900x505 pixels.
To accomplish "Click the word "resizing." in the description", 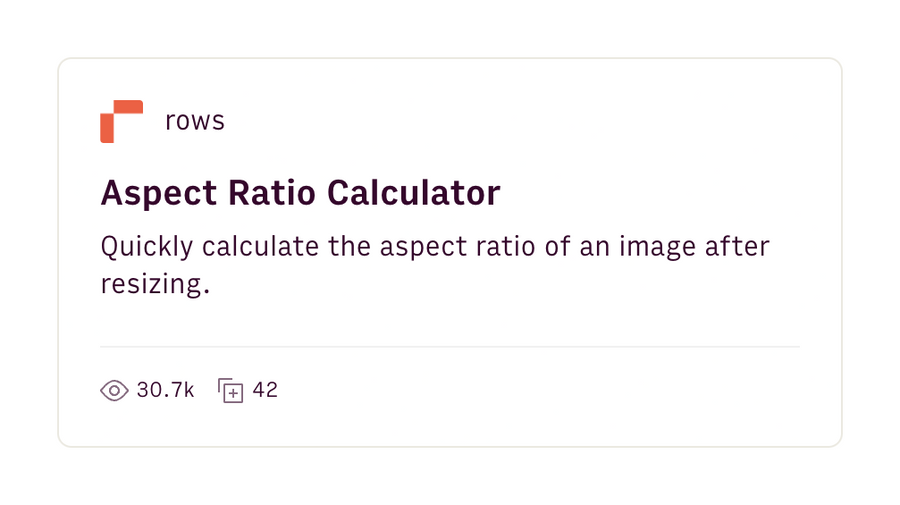I will (156, 284).
